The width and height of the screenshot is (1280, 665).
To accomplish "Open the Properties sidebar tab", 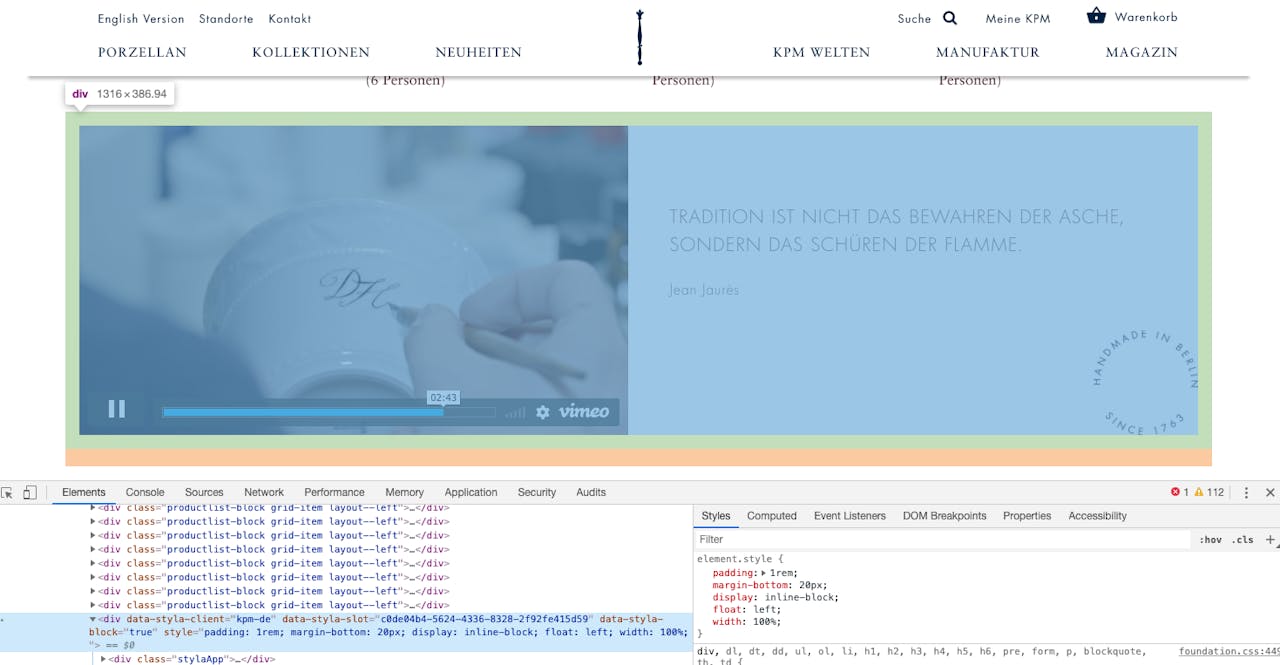I will coord(1027,516).
